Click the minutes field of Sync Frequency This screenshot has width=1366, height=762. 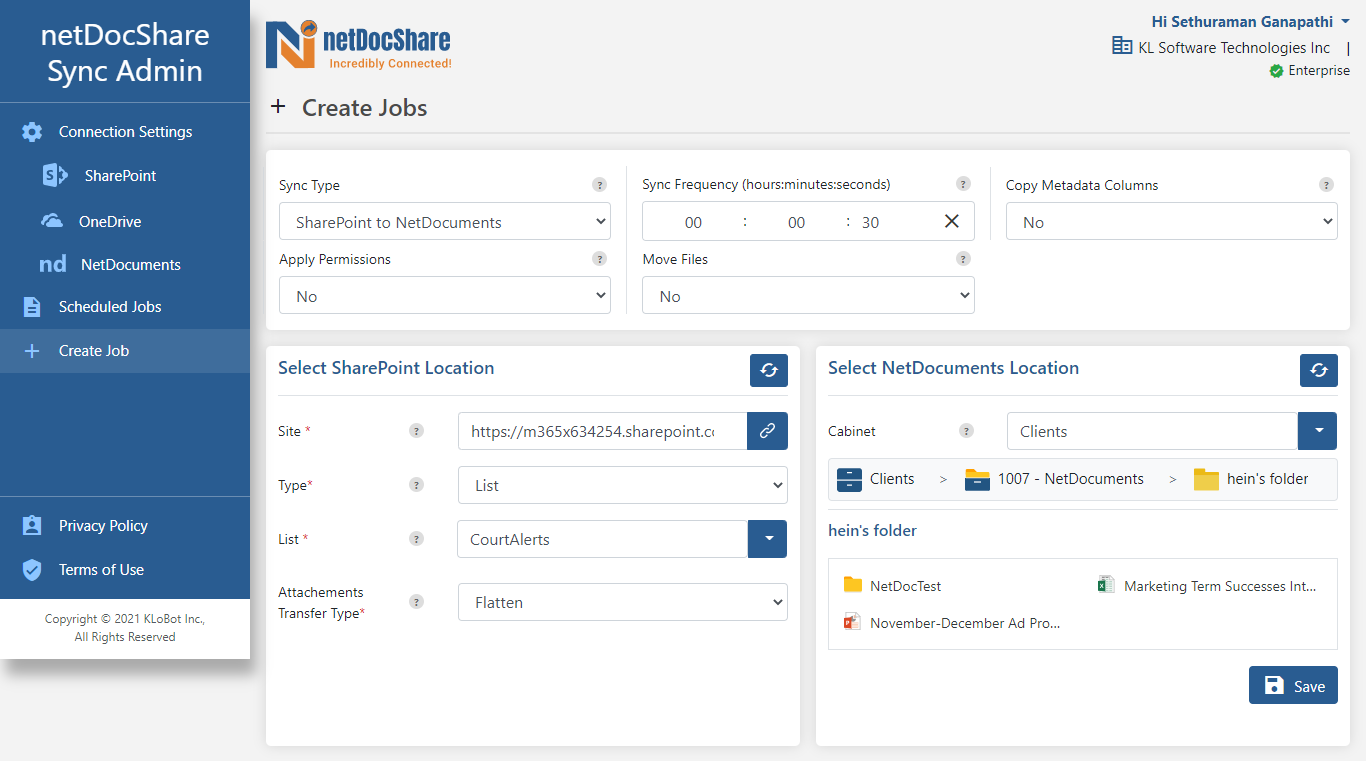796,222
